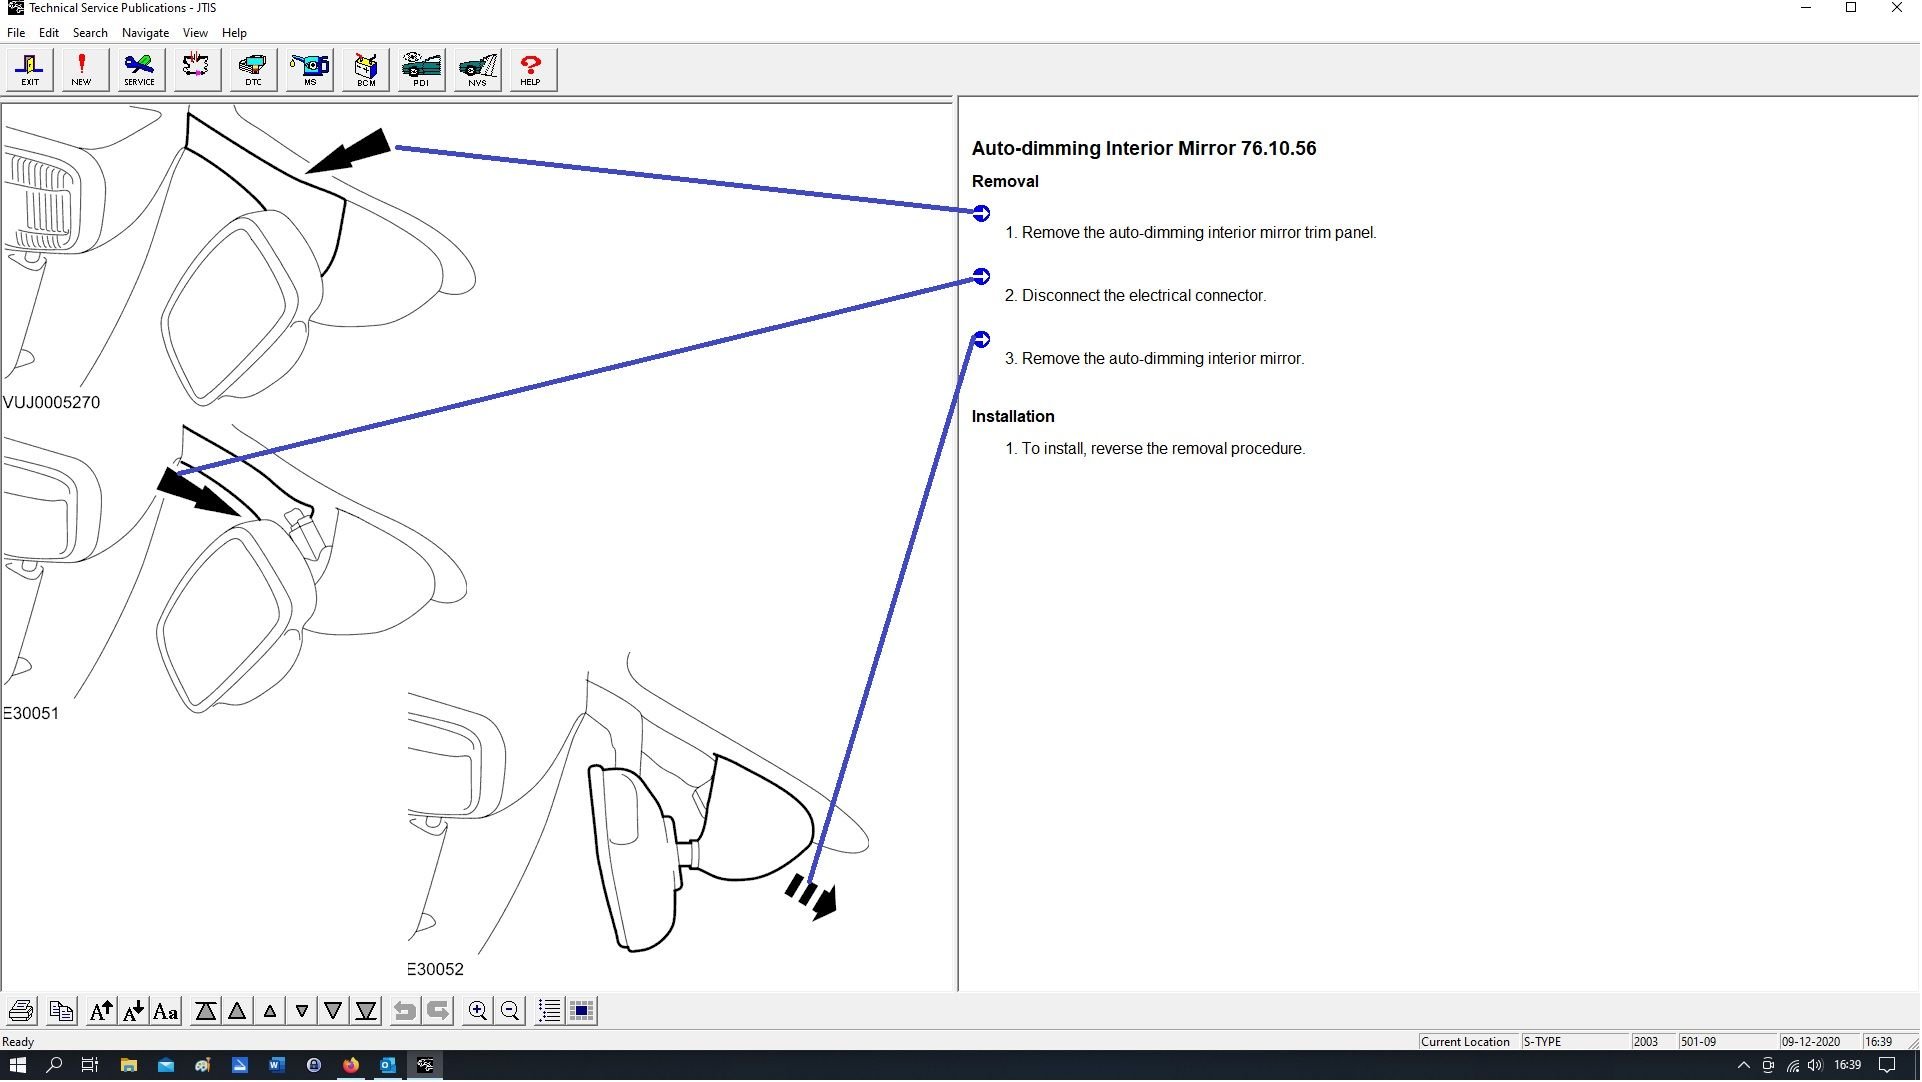Click the EXIT toolbar button

tap(30, 70)
